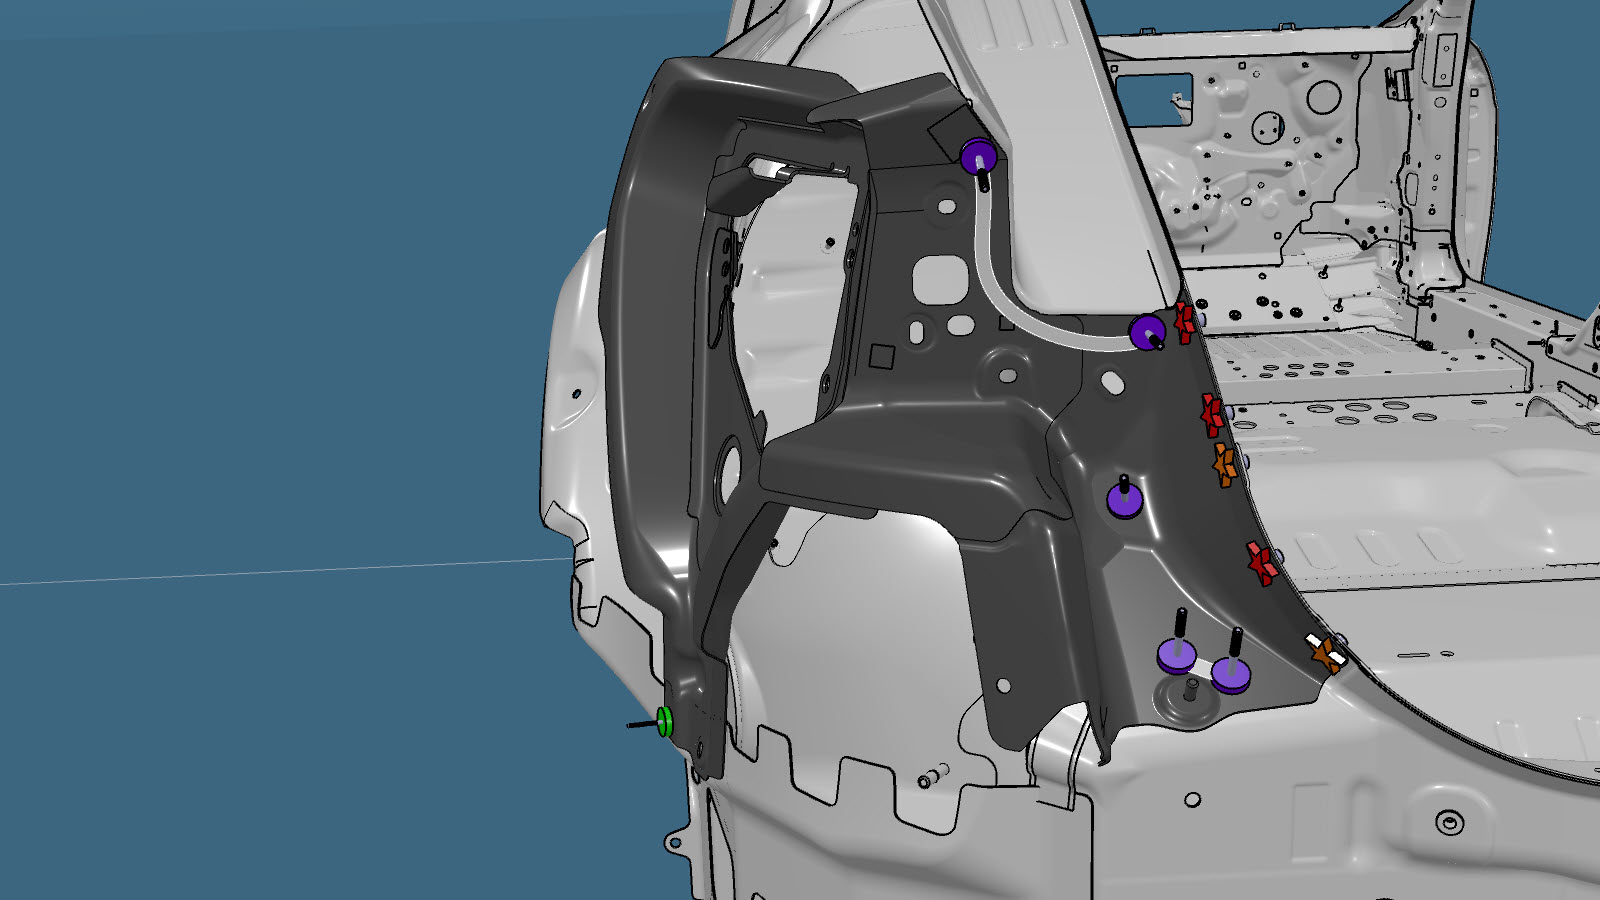Click the ringed circular hole at bottom right
Viewport: 1600px width, 900px height.
[1449, 822]
